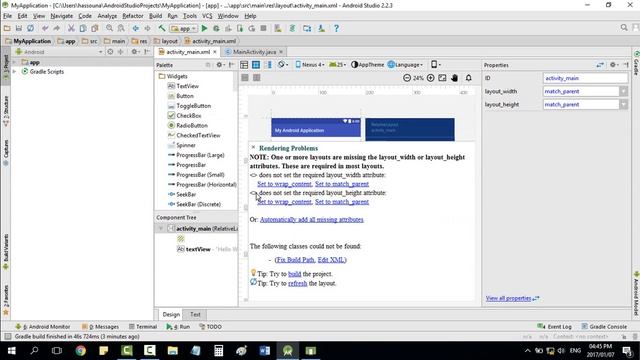Screen dimensions: 640x360
Task: Open the Refactor menu
Action: (x=133, y=16)
